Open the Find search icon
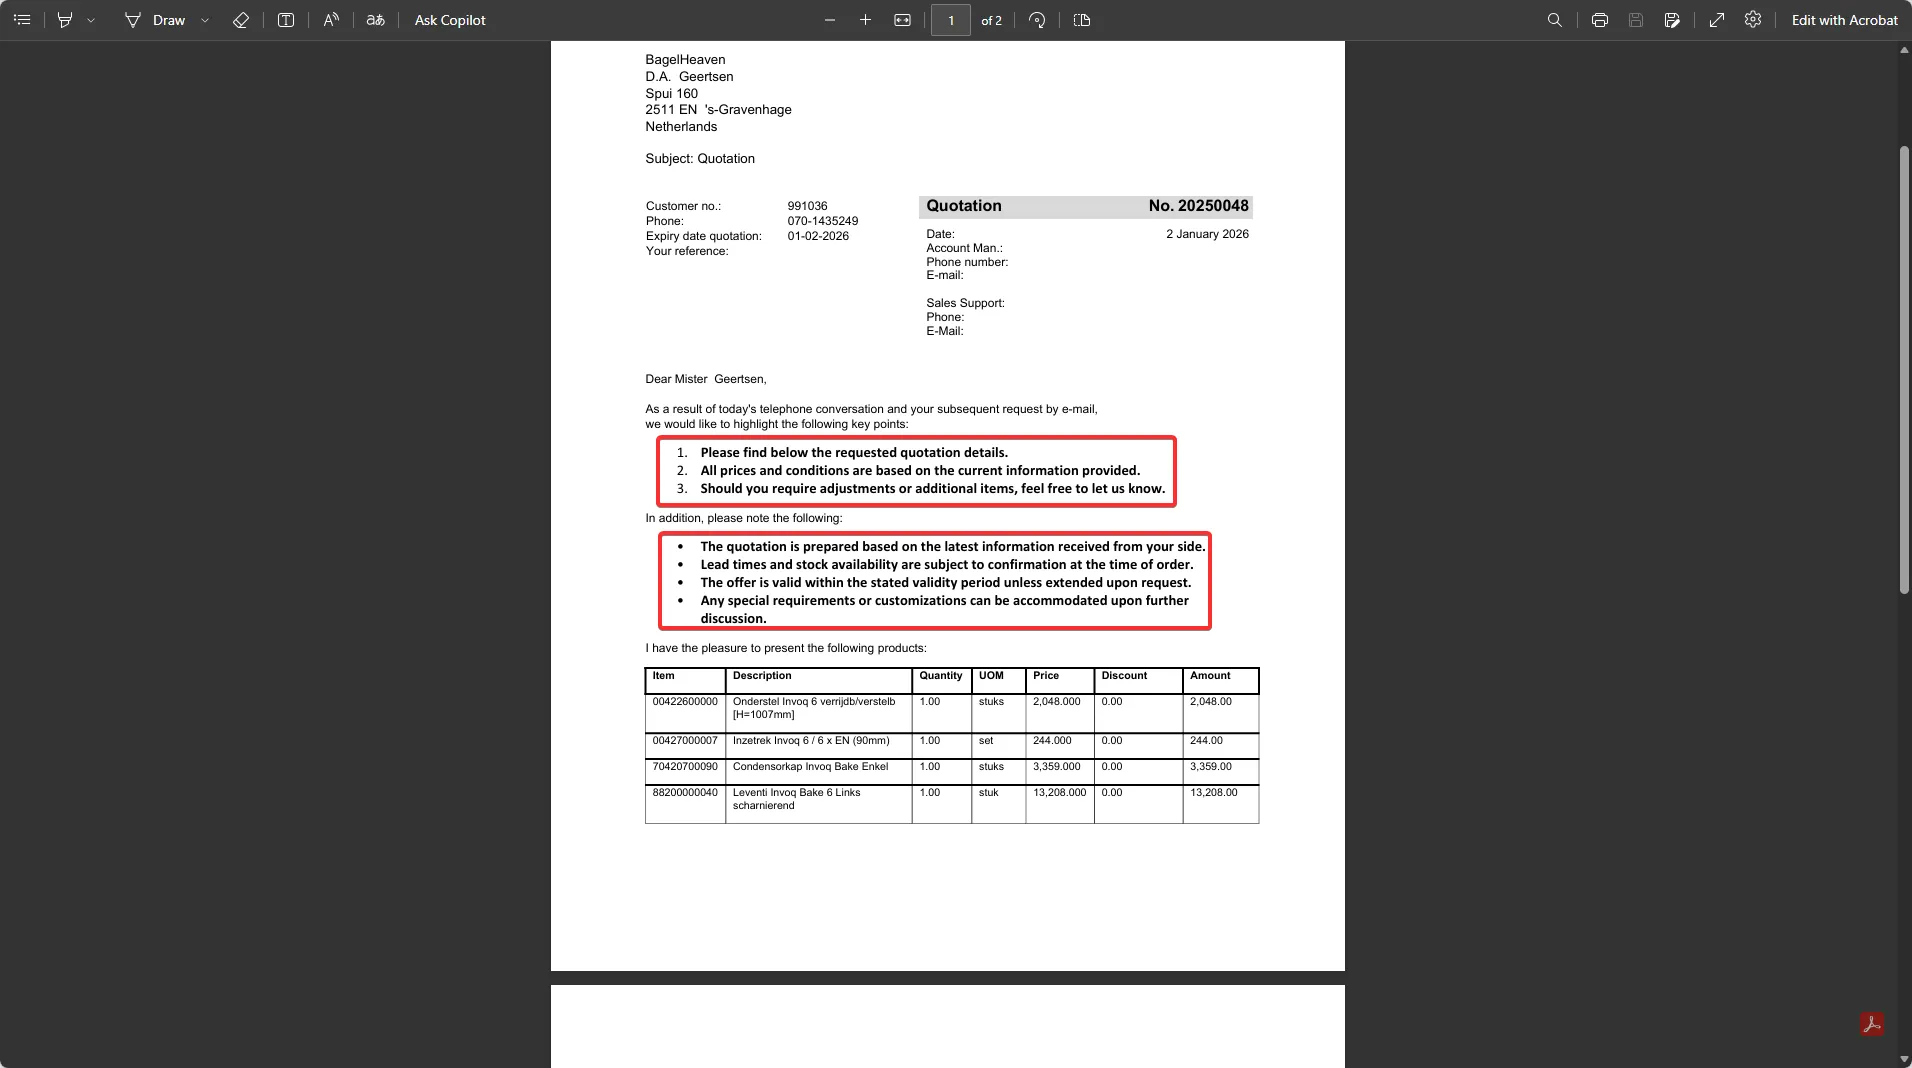The width and height of the screenshot is (1912, 1068). (1554, 20)
